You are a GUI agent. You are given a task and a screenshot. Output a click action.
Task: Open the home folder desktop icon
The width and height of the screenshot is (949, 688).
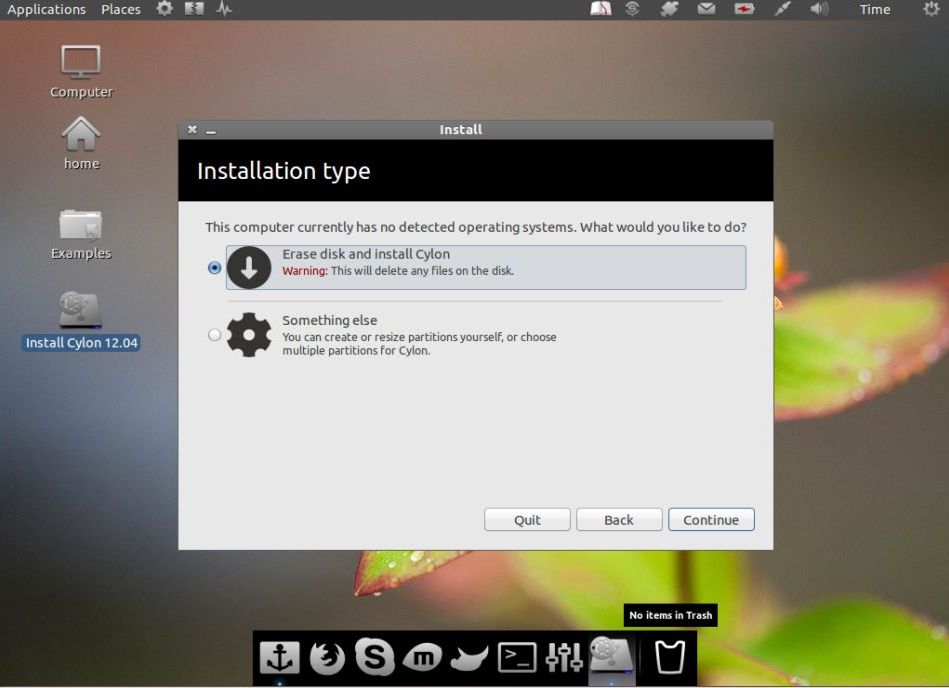click(81, 143)
